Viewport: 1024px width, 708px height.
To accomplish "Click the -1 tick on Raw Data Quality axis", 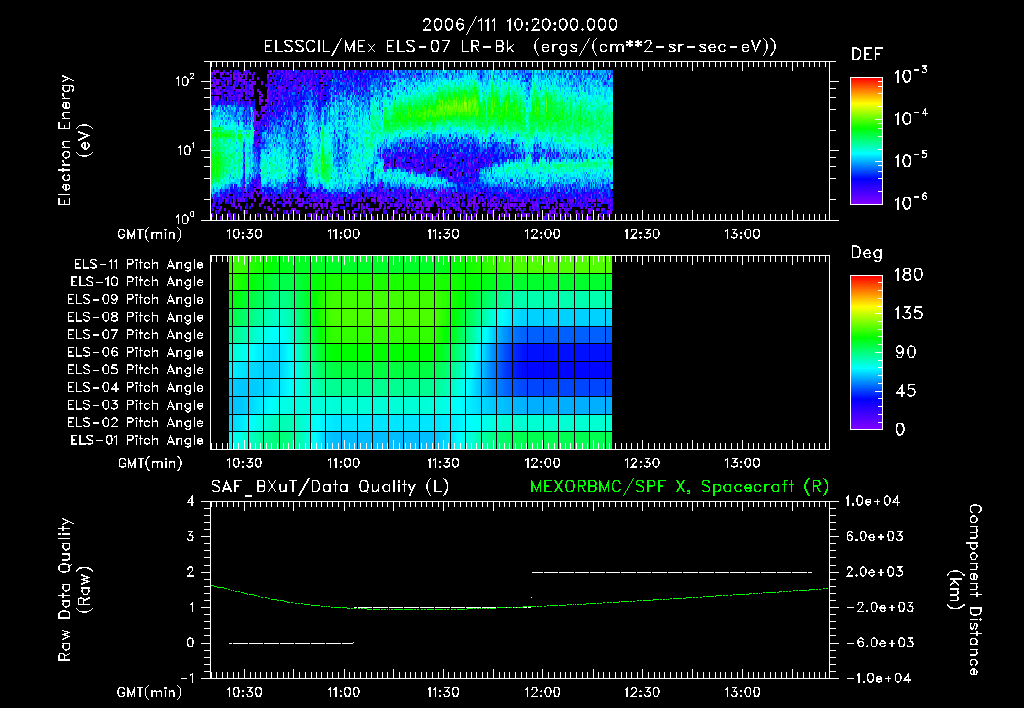I will pyautogui.click(x=187, y=678).
